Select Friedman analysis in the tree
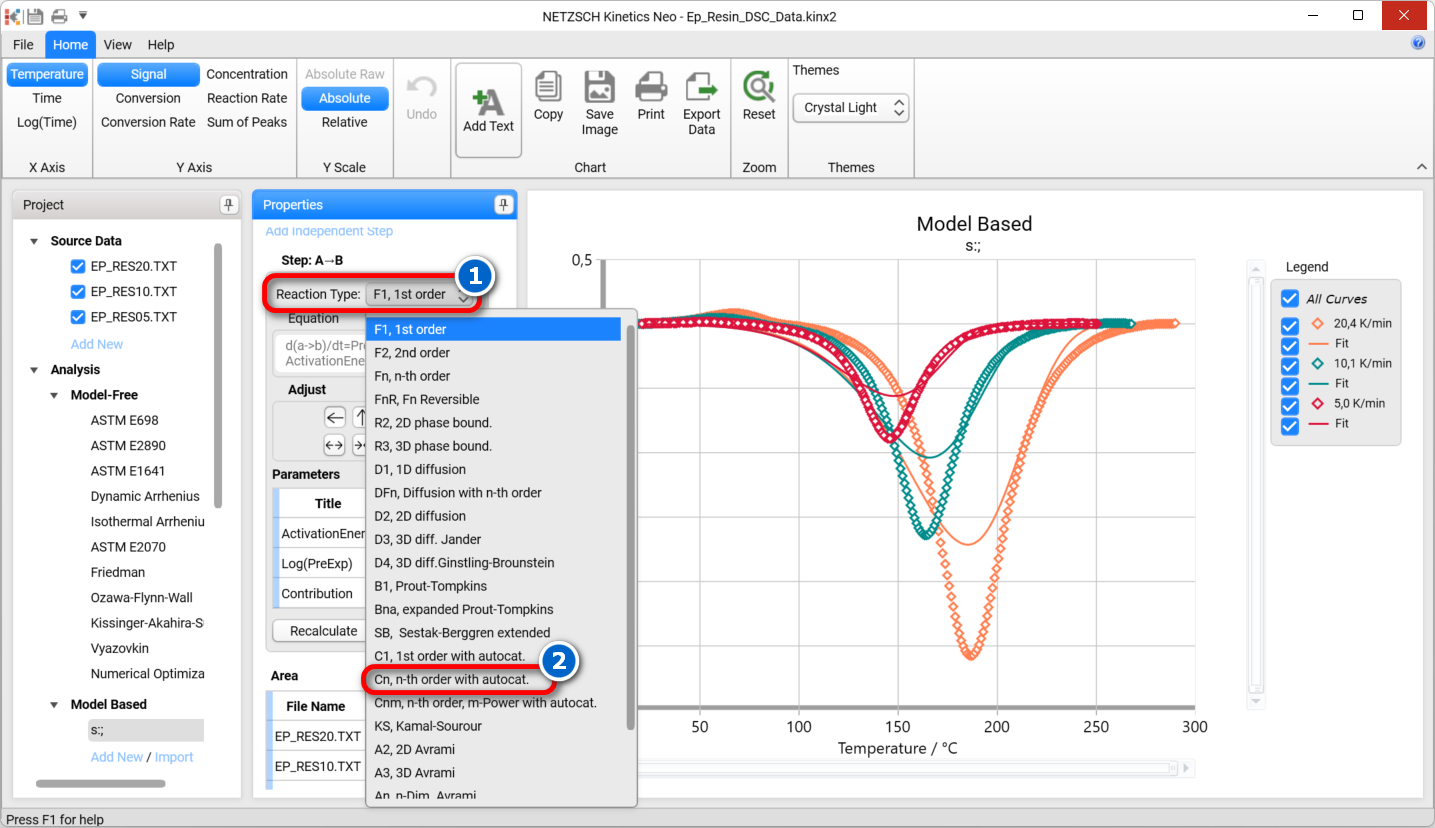Viewport: 1435px width, 828px height. [118, 573]
